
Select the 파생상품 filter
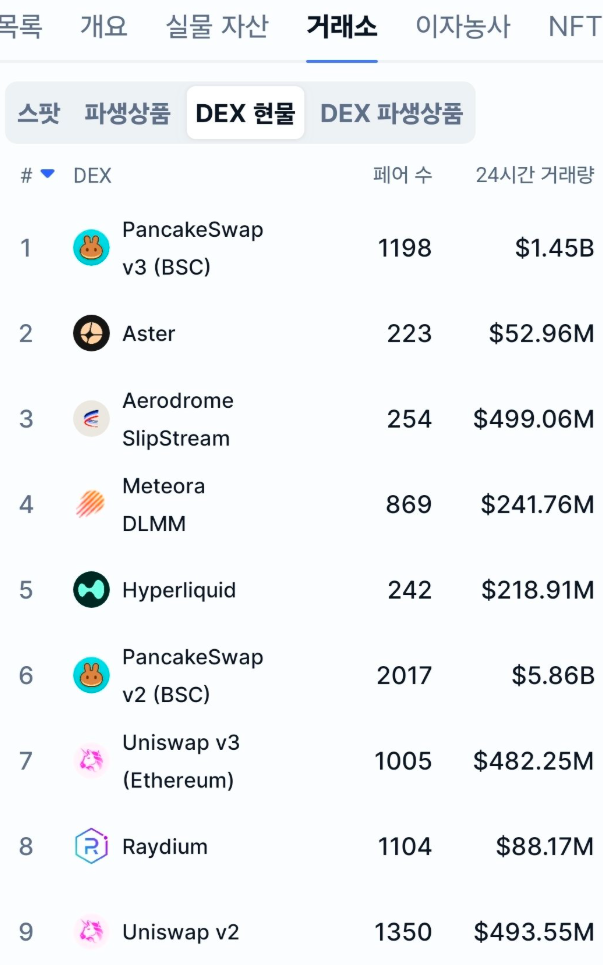pyautogui.click(x=127, y=113)
